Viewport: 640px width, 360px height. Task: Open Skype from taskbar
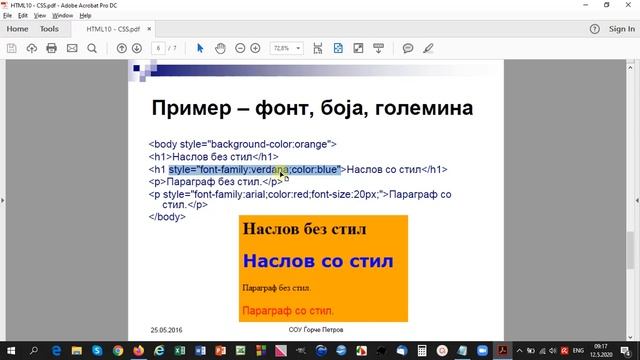(97, 351)
